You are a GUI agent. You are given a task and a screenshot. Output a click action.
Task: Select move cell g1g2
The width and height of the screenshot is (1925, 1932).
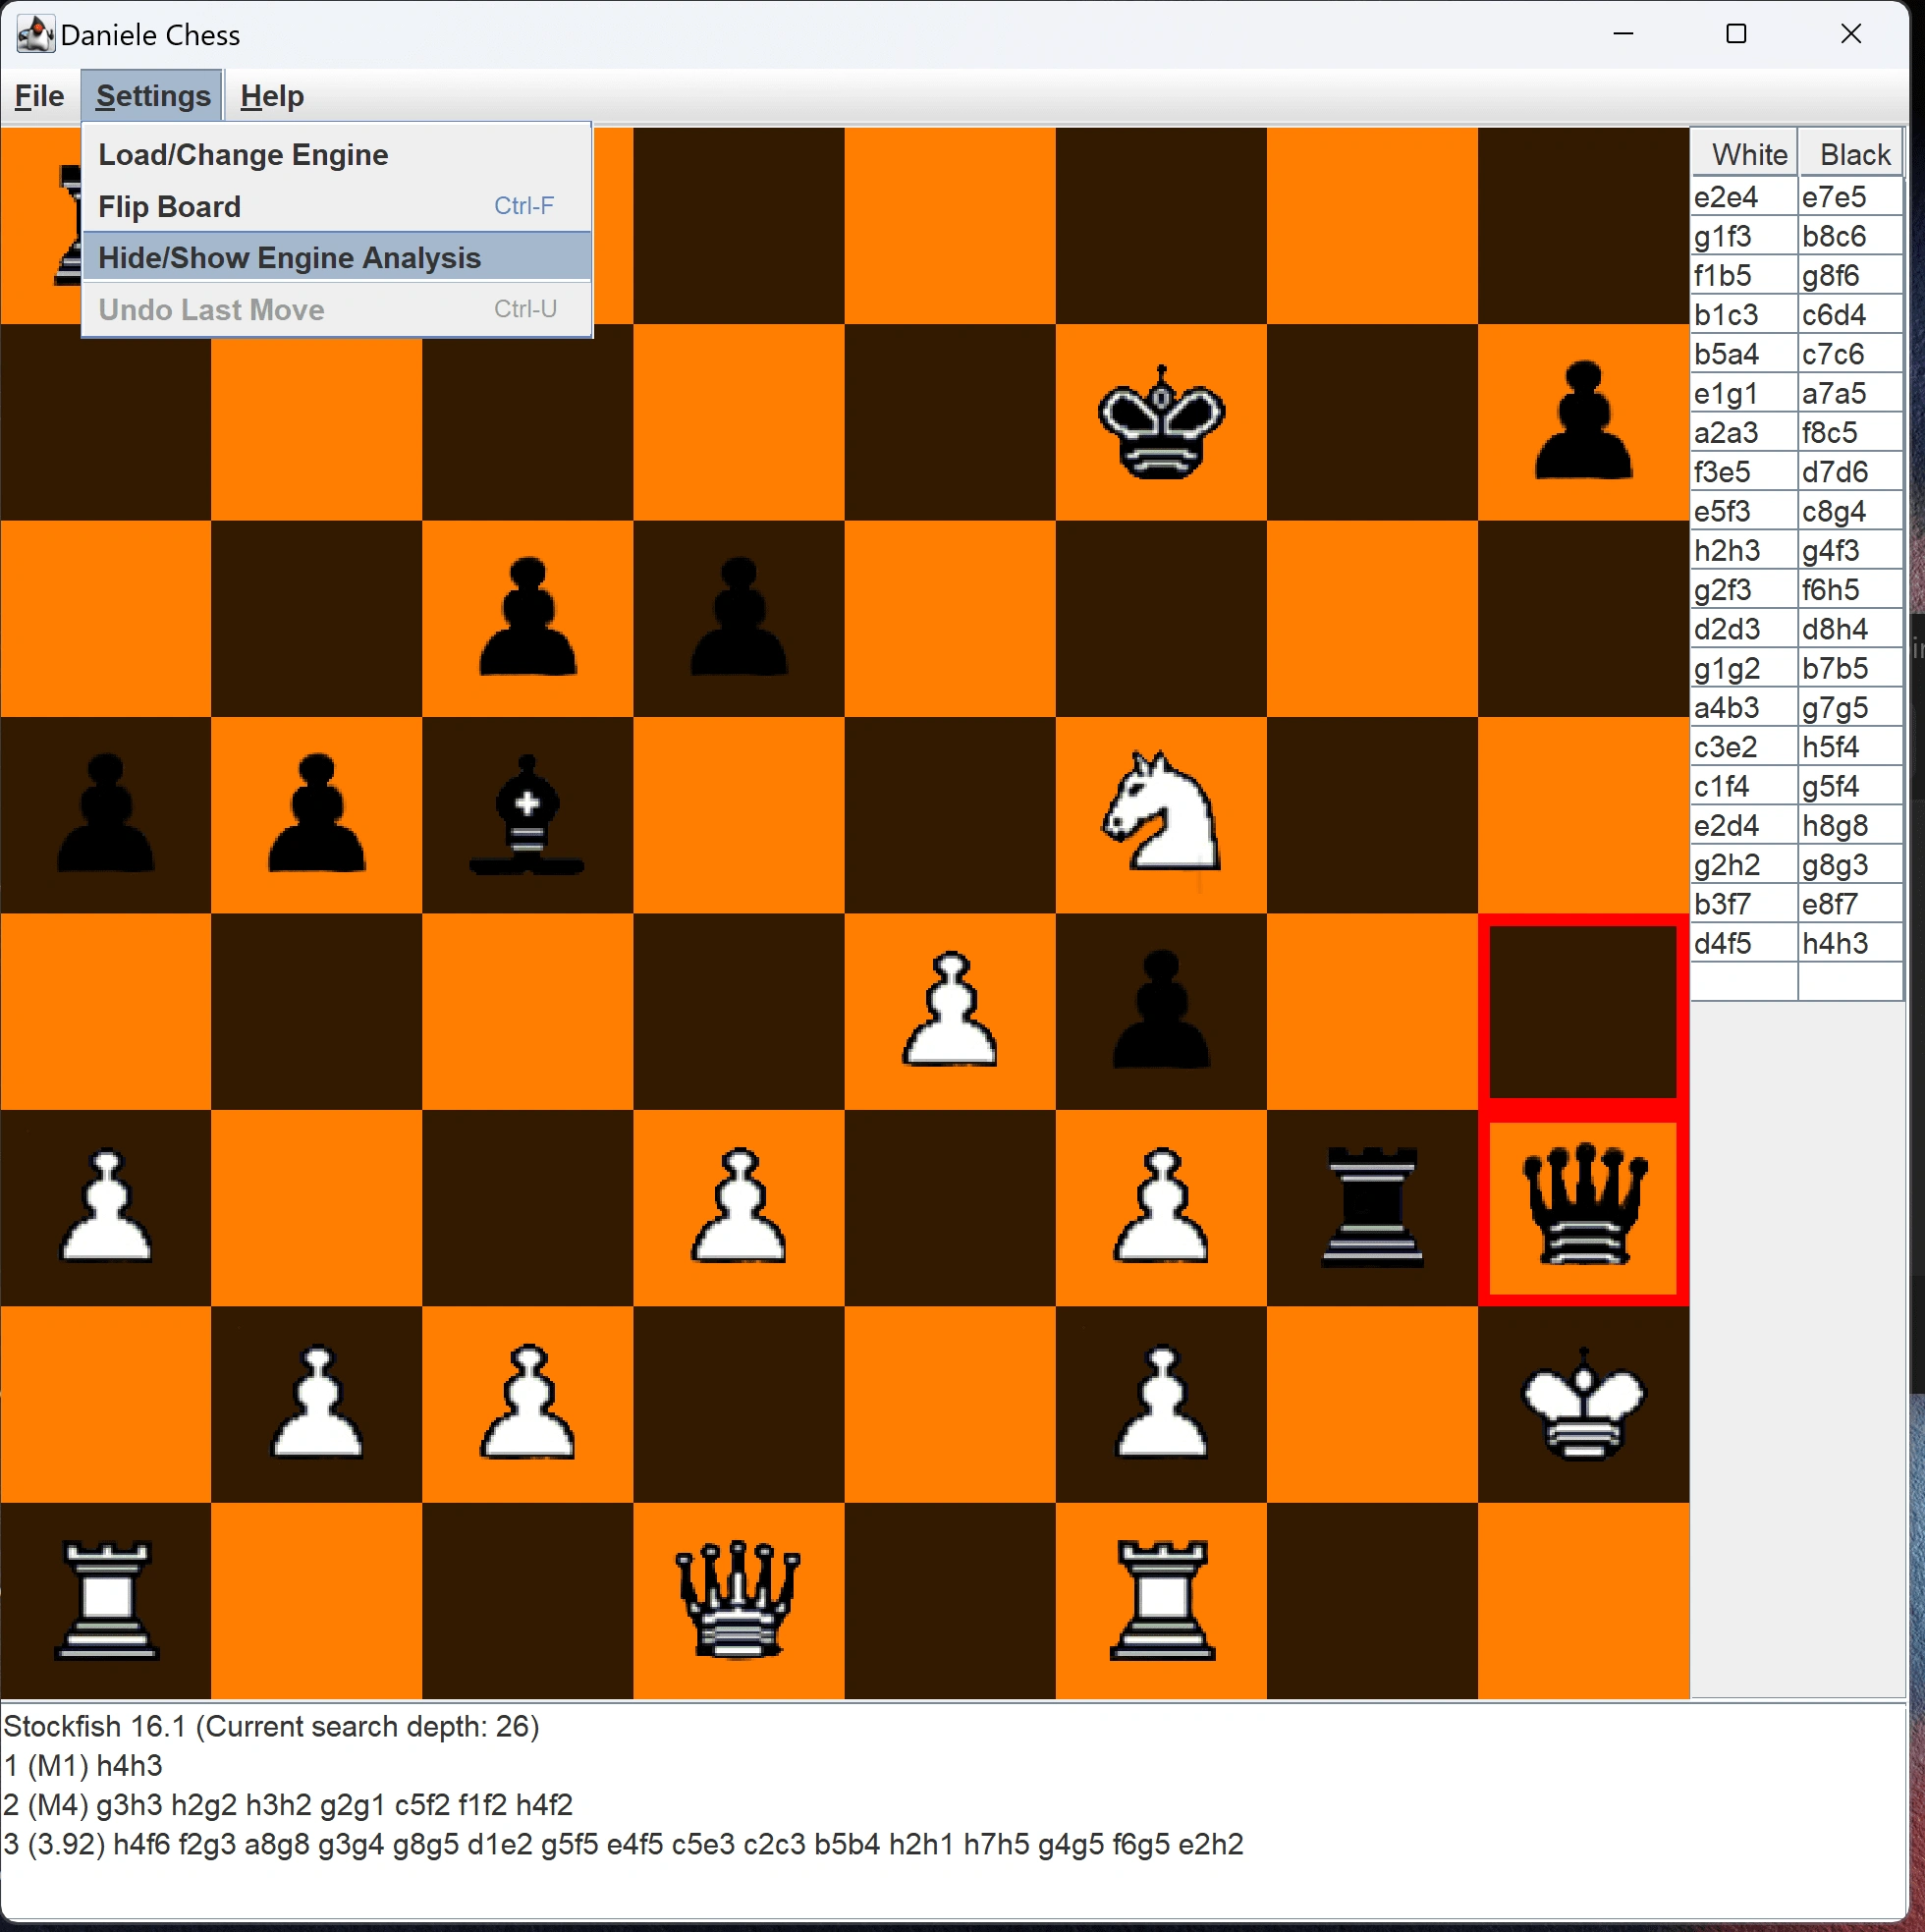click(1744, 669)
